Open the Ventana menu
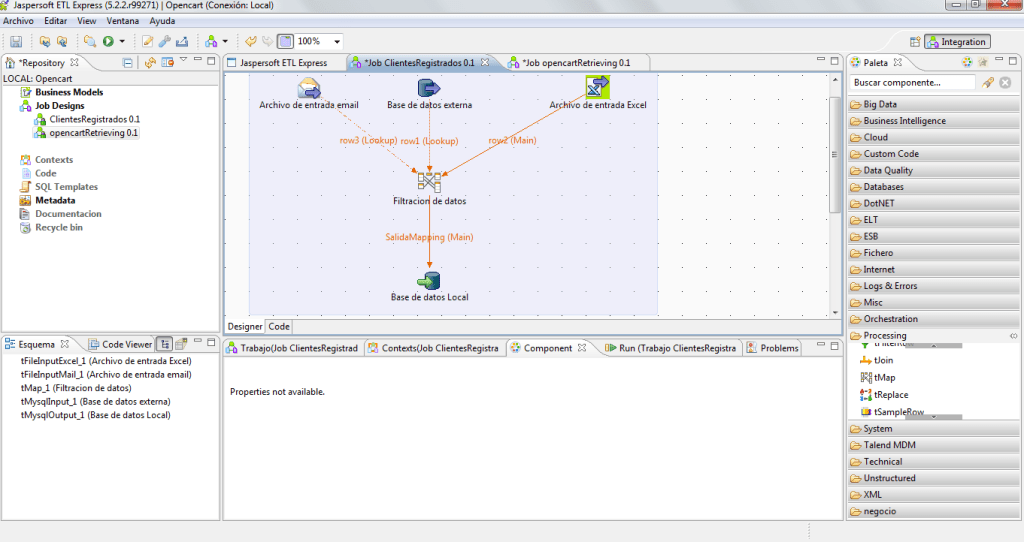Image resolution: width=1024 pixels, height=542 pixels. coord(122,20)
